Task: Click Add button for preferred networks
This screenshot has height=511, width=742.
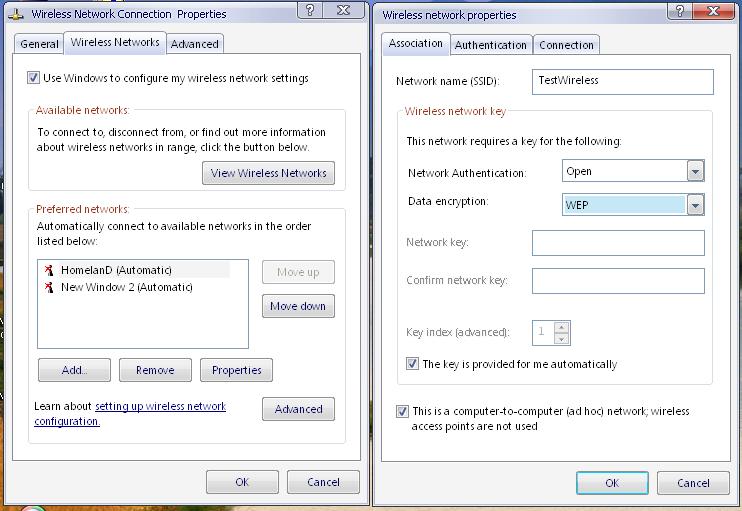Action: coord(74,370)
